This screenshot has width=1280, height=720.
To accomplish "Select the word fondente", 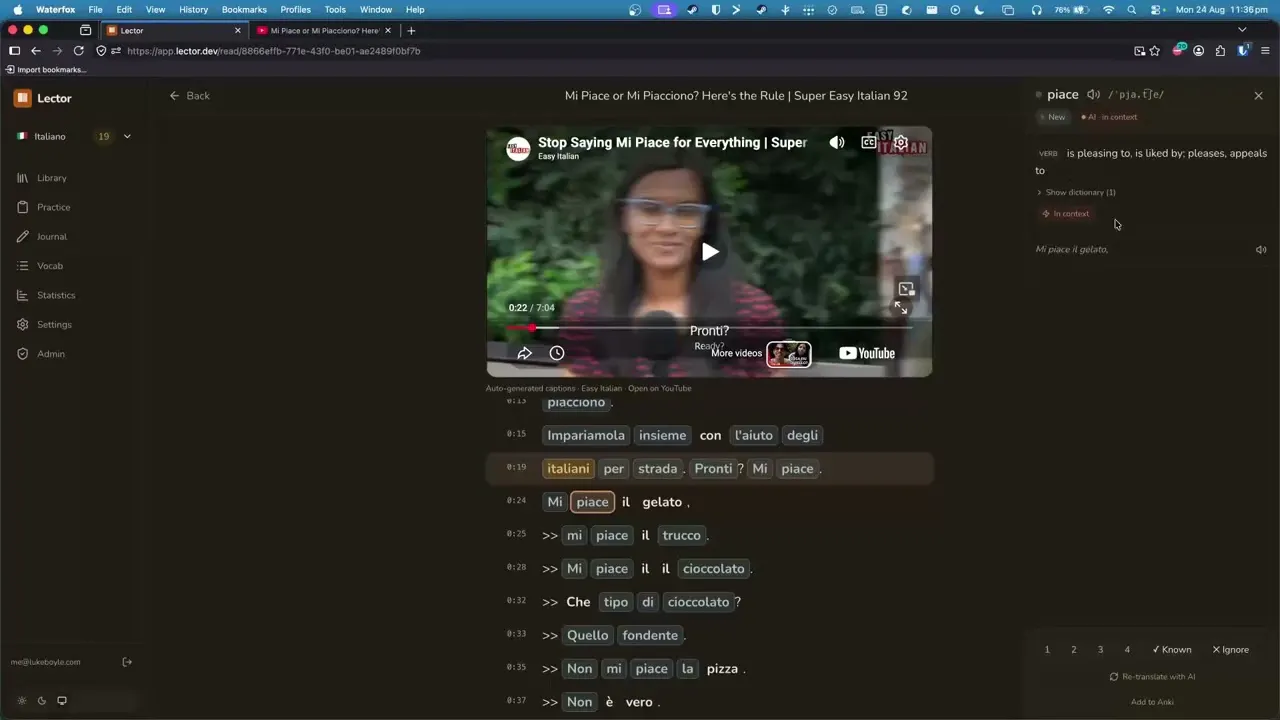I will point(650,635).
